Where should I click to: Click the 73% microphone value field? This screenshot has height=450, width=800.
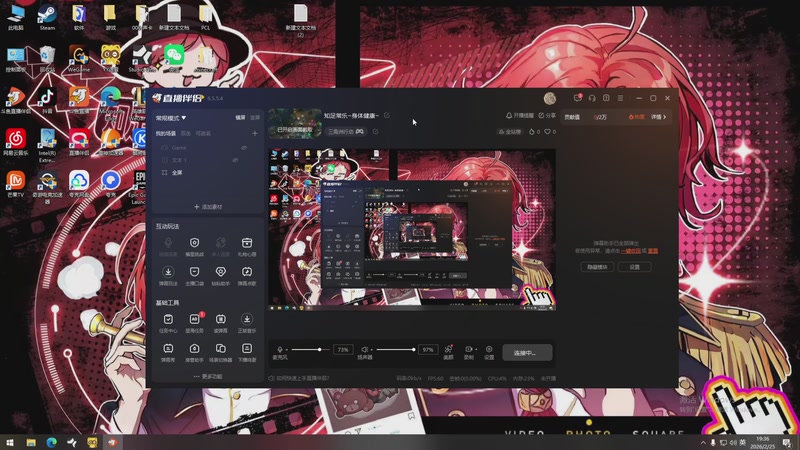pos(343,349)
